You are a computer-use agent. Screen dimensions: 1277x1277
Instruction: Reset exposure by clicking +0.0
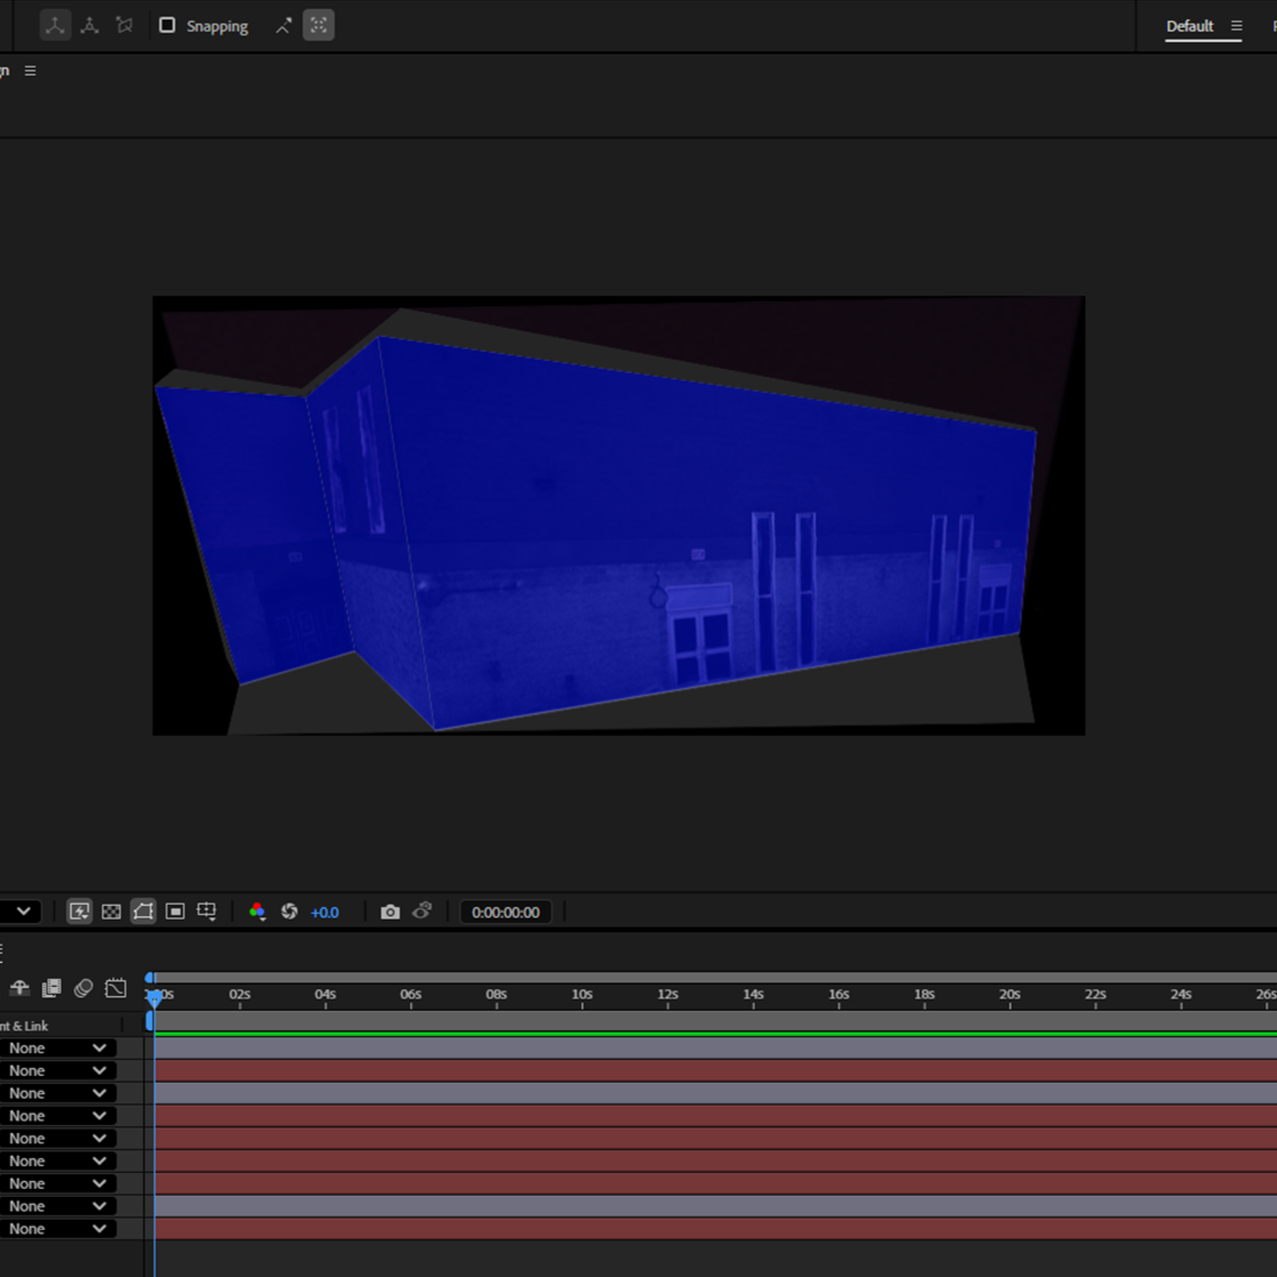(325, 911)
